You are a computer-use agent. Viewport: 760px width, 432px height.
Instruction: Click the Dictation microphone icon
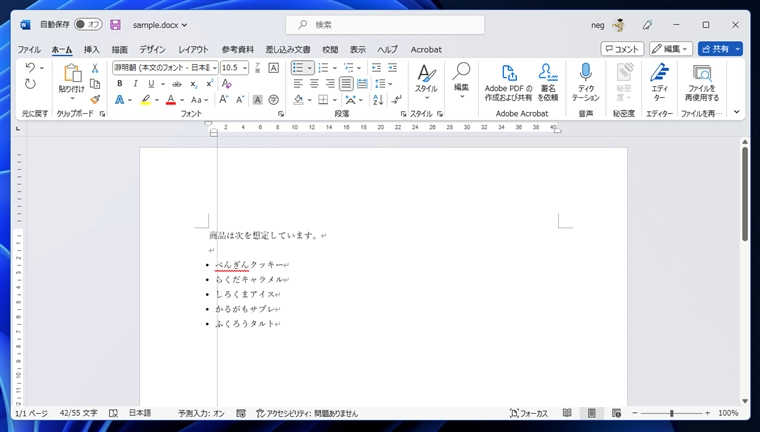tap(586, 72)
